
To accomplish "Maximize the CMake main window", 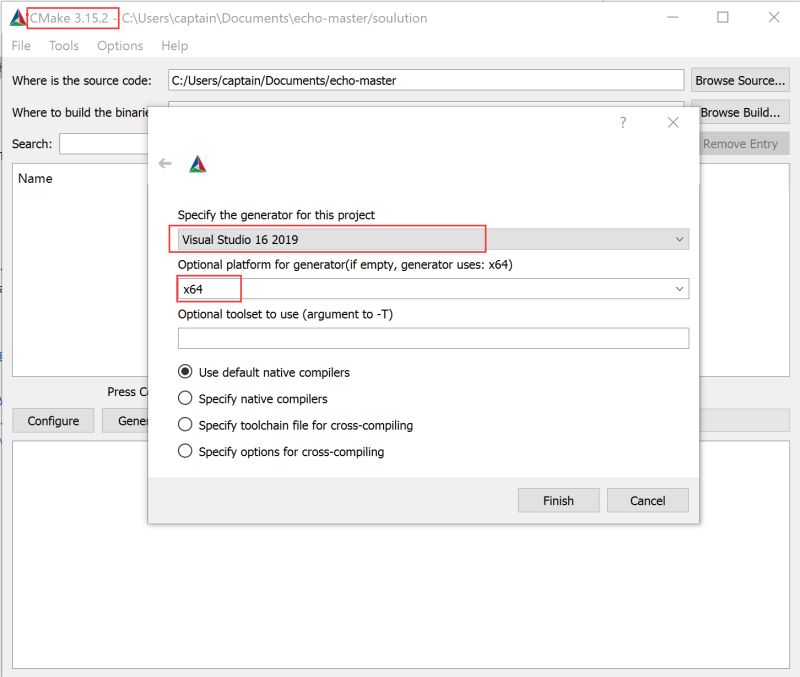I will click(x=722, y=17).
